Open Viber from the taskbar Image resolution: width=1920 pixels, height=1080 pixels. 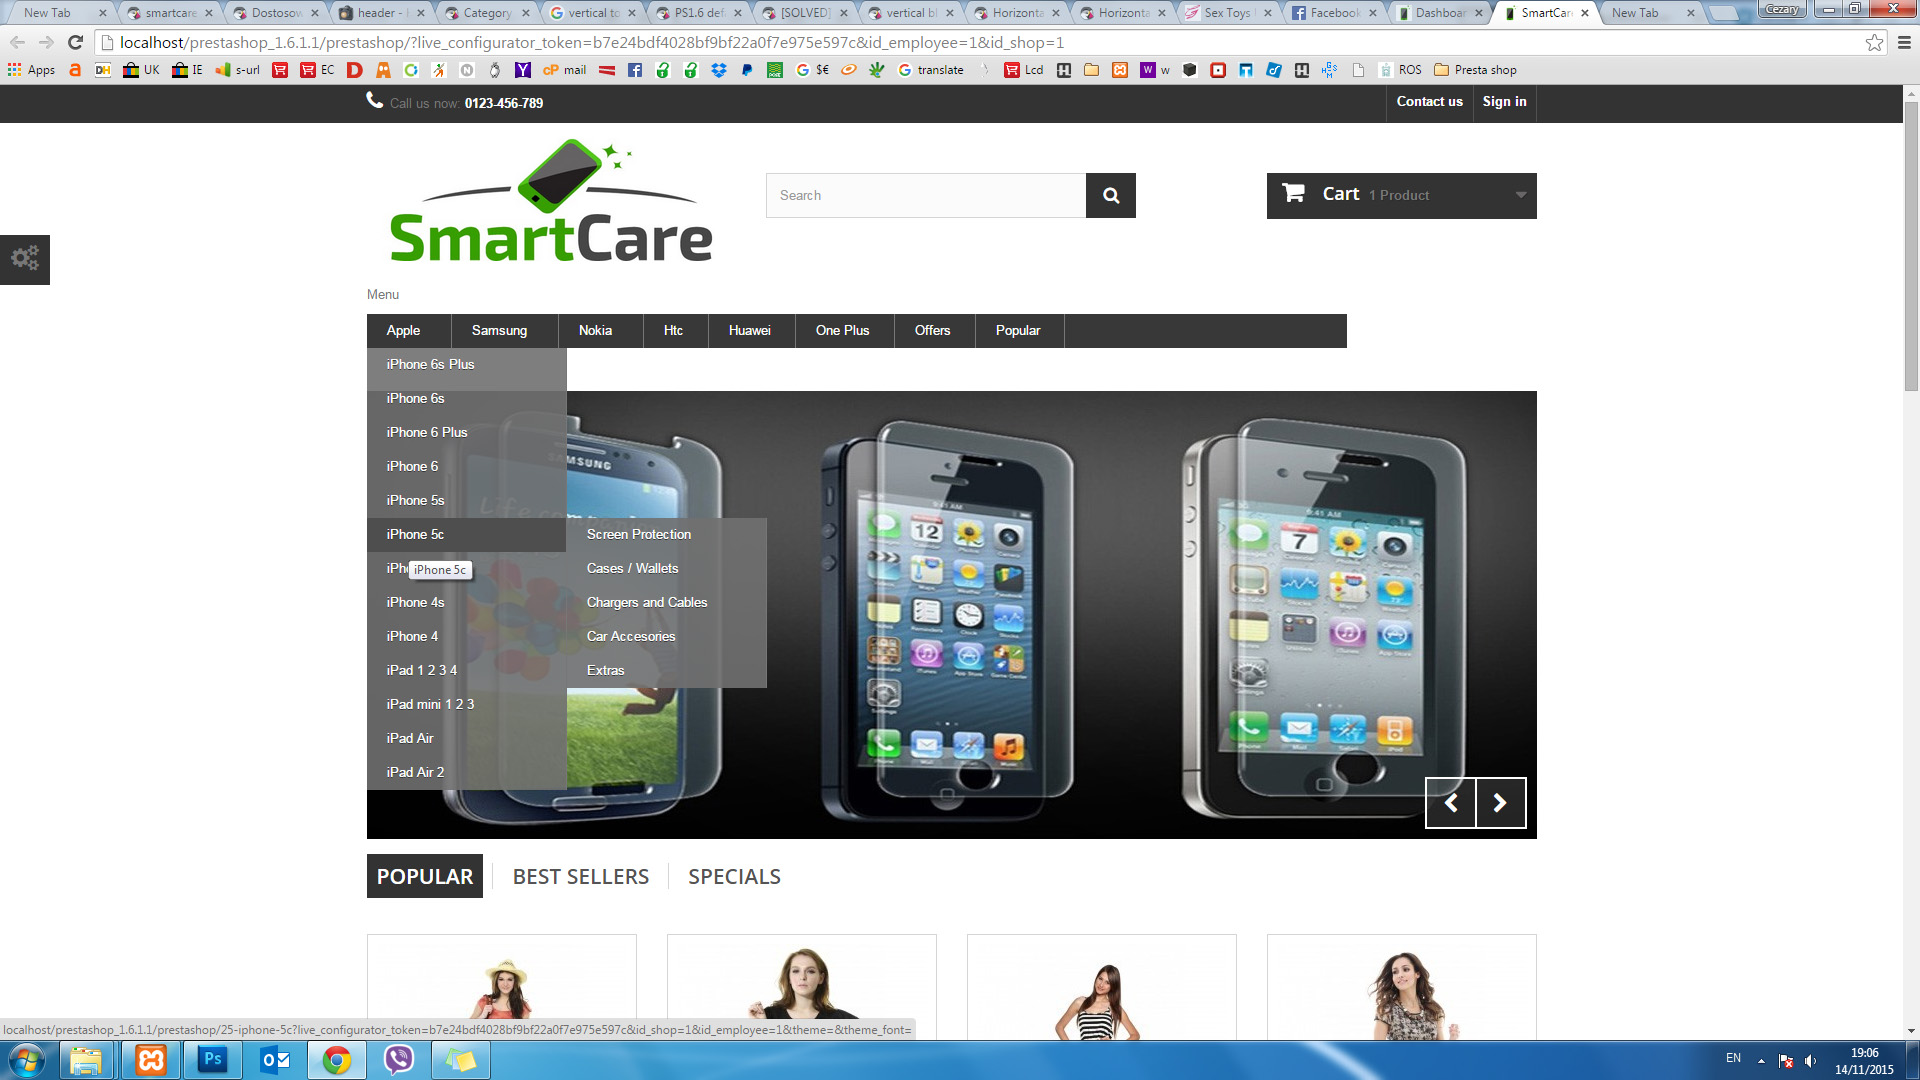(x=399, y=1060)
